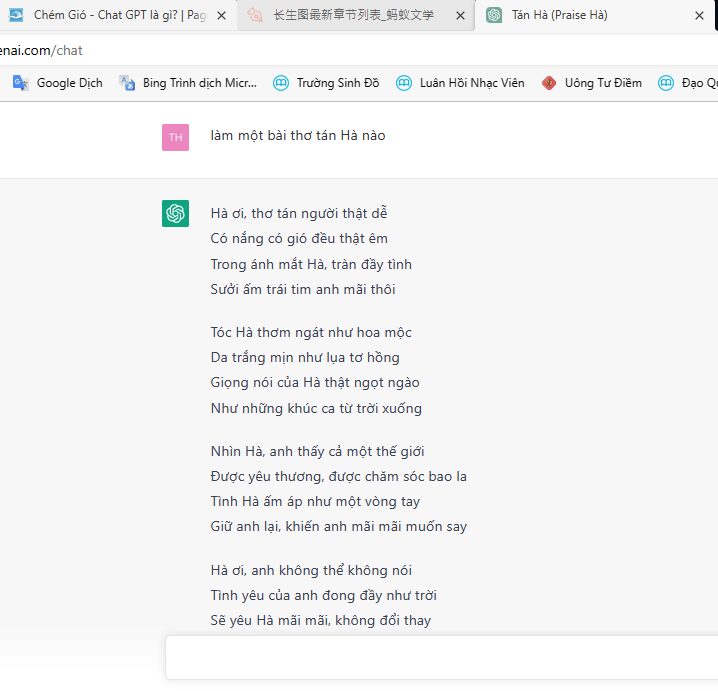Click the Uông Tư Điểm bookmark icon

(549, 83)
